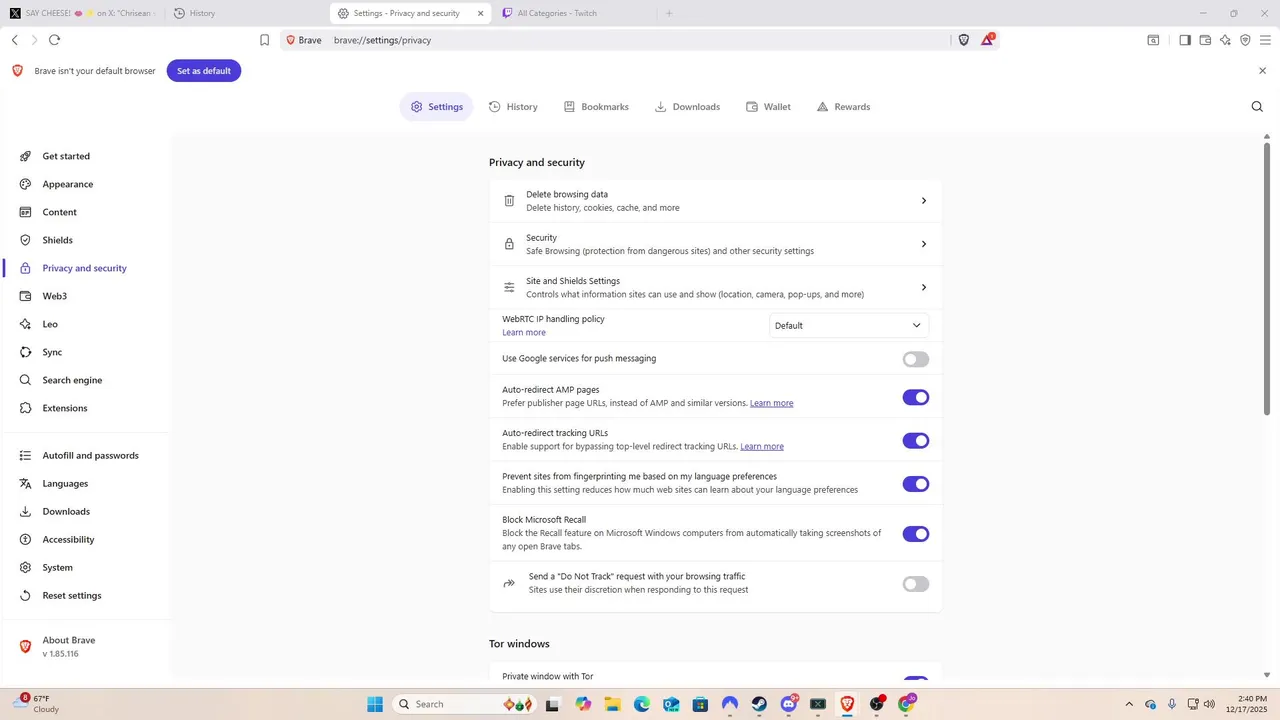Open a new tab with plus button
1280x720 pixels.
click(669, 13)
